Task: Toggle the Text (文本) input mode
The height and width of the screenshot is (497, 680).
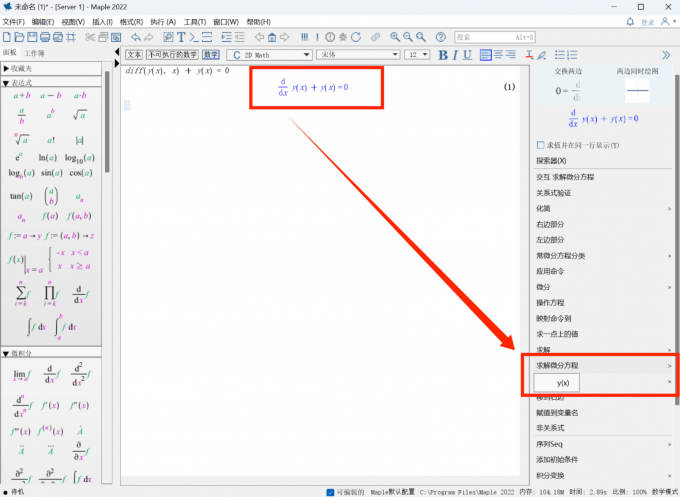Action: pos(134,54)
